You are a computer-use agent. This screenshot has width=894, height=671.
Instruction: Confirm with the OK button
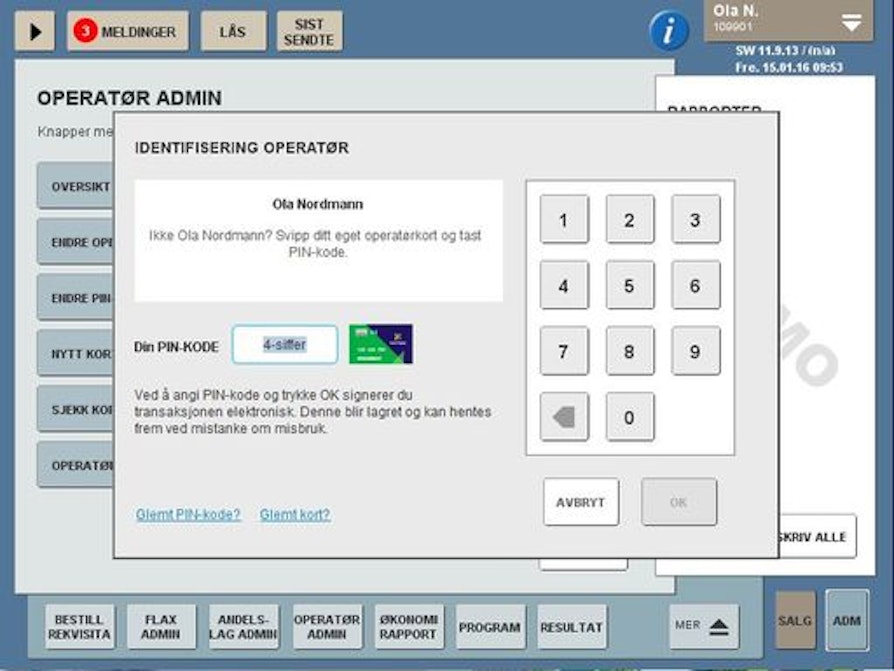tap(679, 502)
